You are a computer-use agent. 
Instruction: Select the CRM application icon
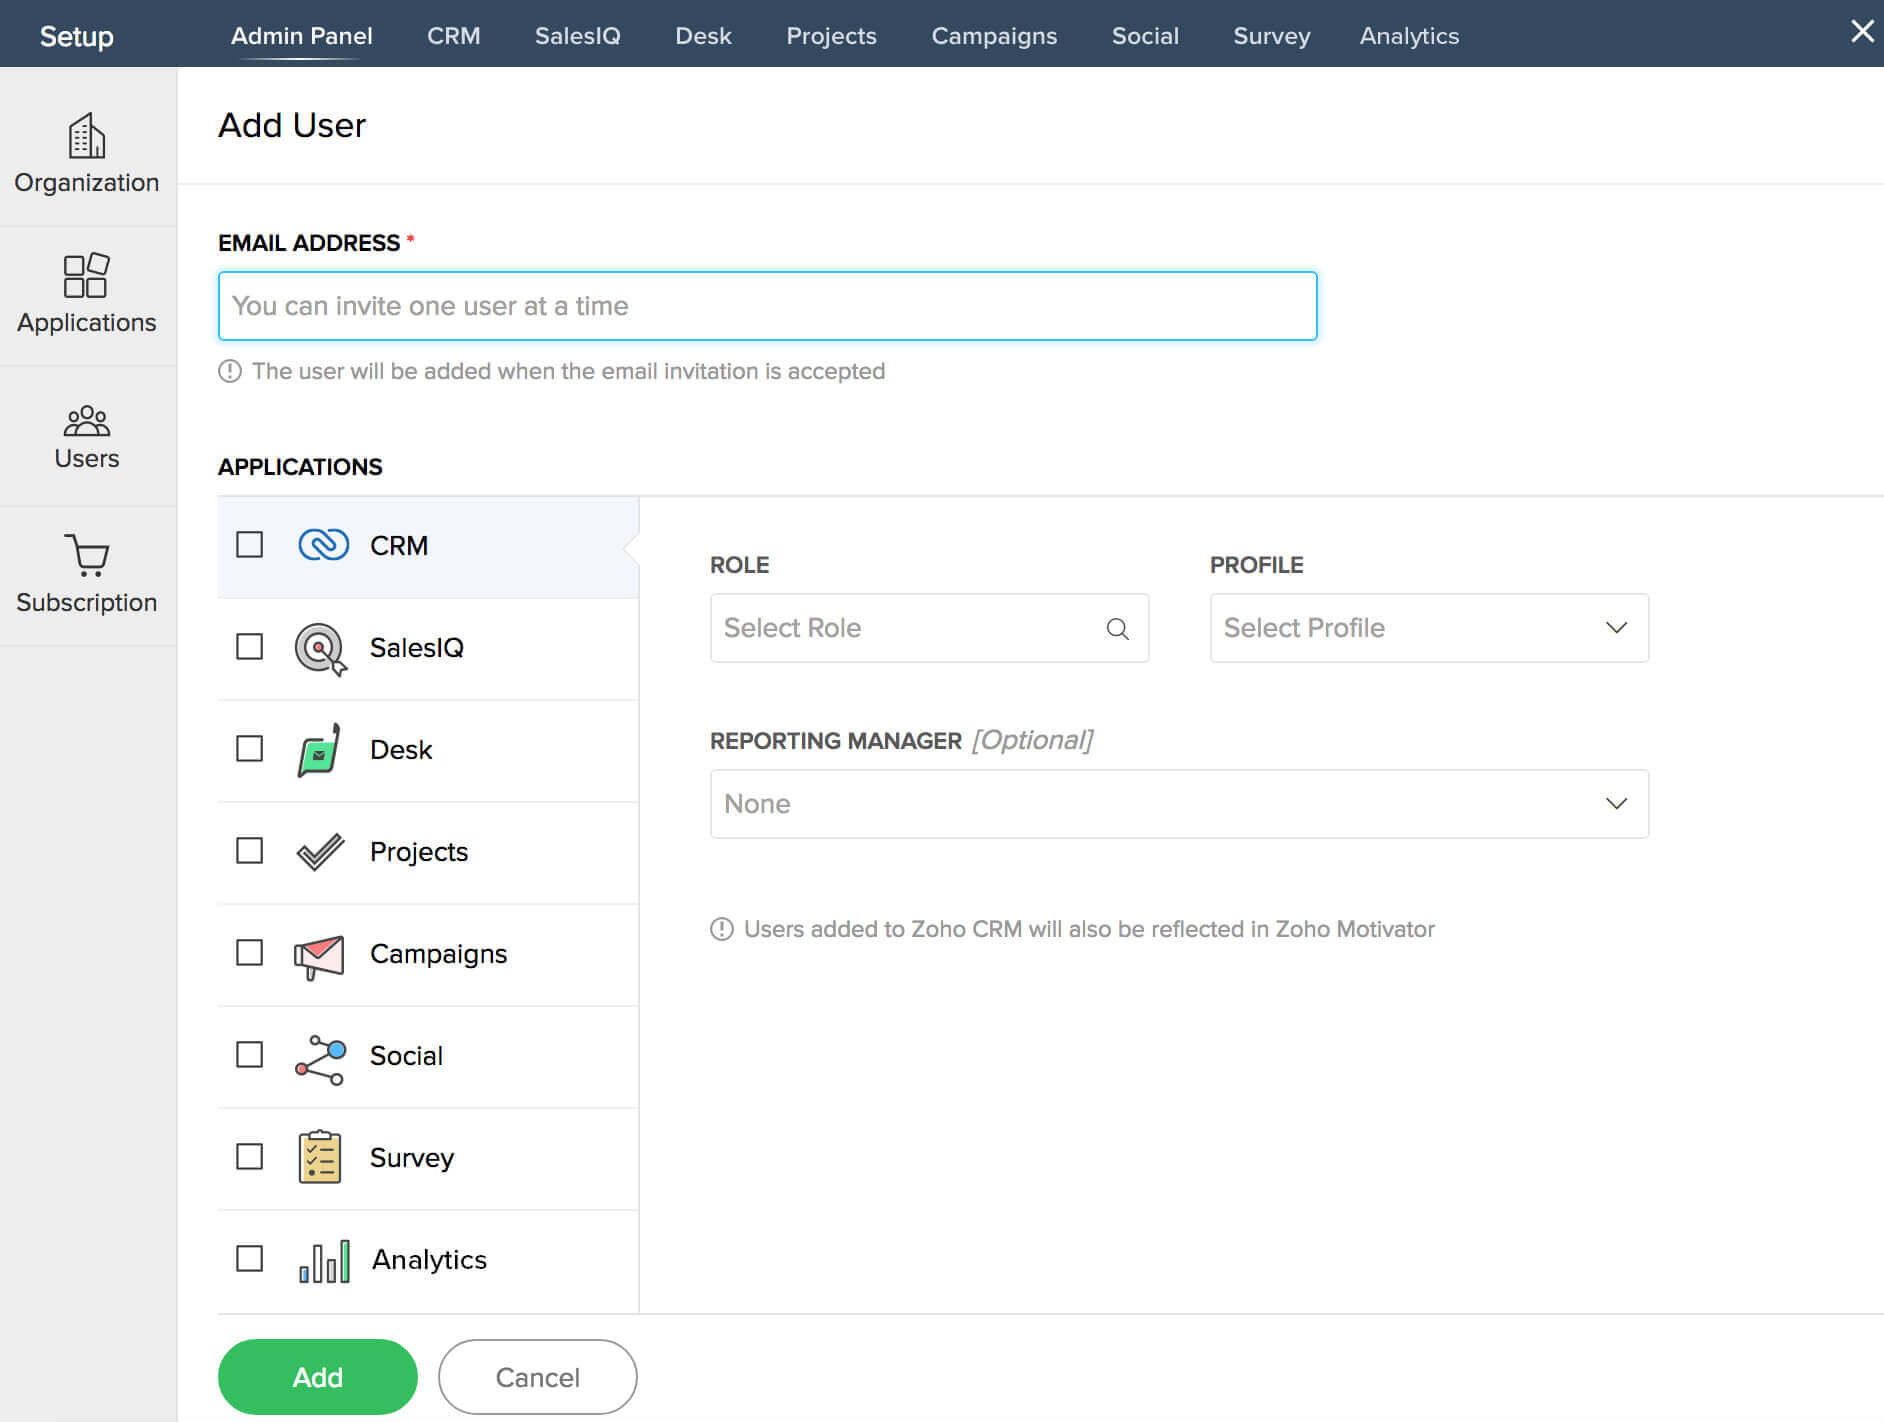(322, 545)
